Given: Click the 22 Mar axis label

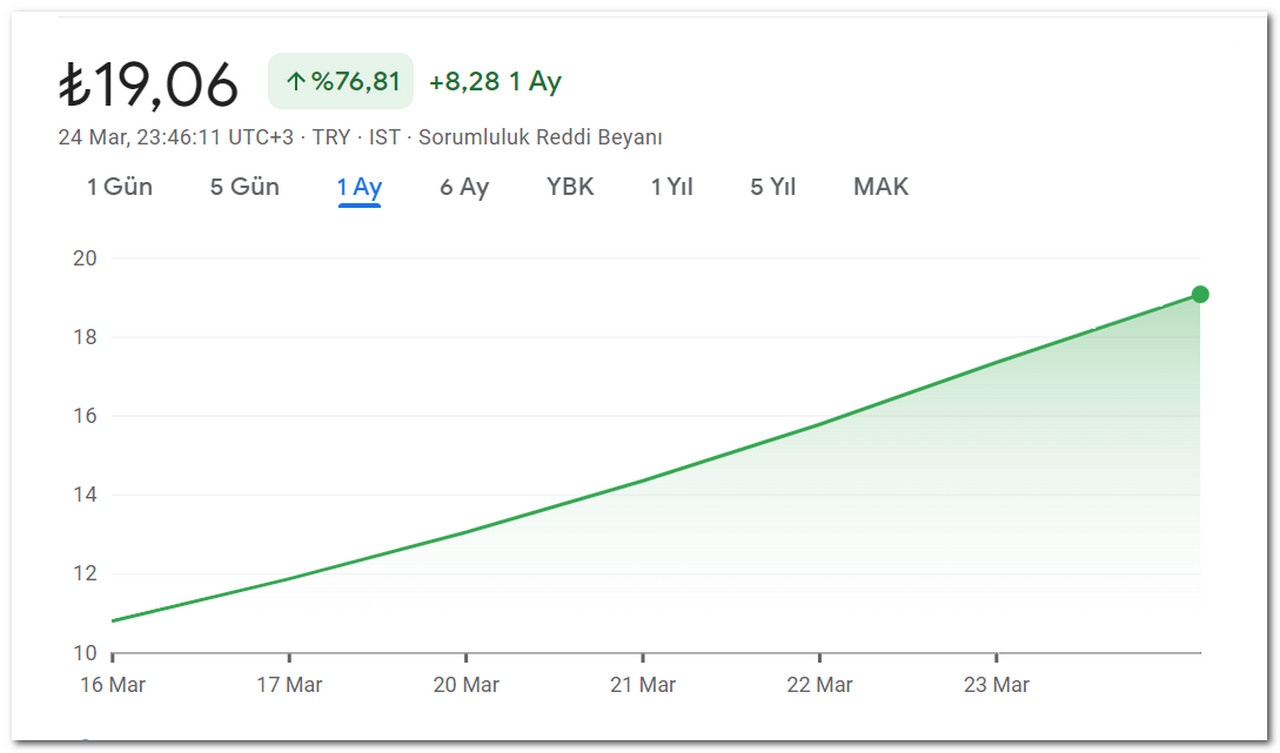Looking at the screenshot, I should (x=820, y=685).
